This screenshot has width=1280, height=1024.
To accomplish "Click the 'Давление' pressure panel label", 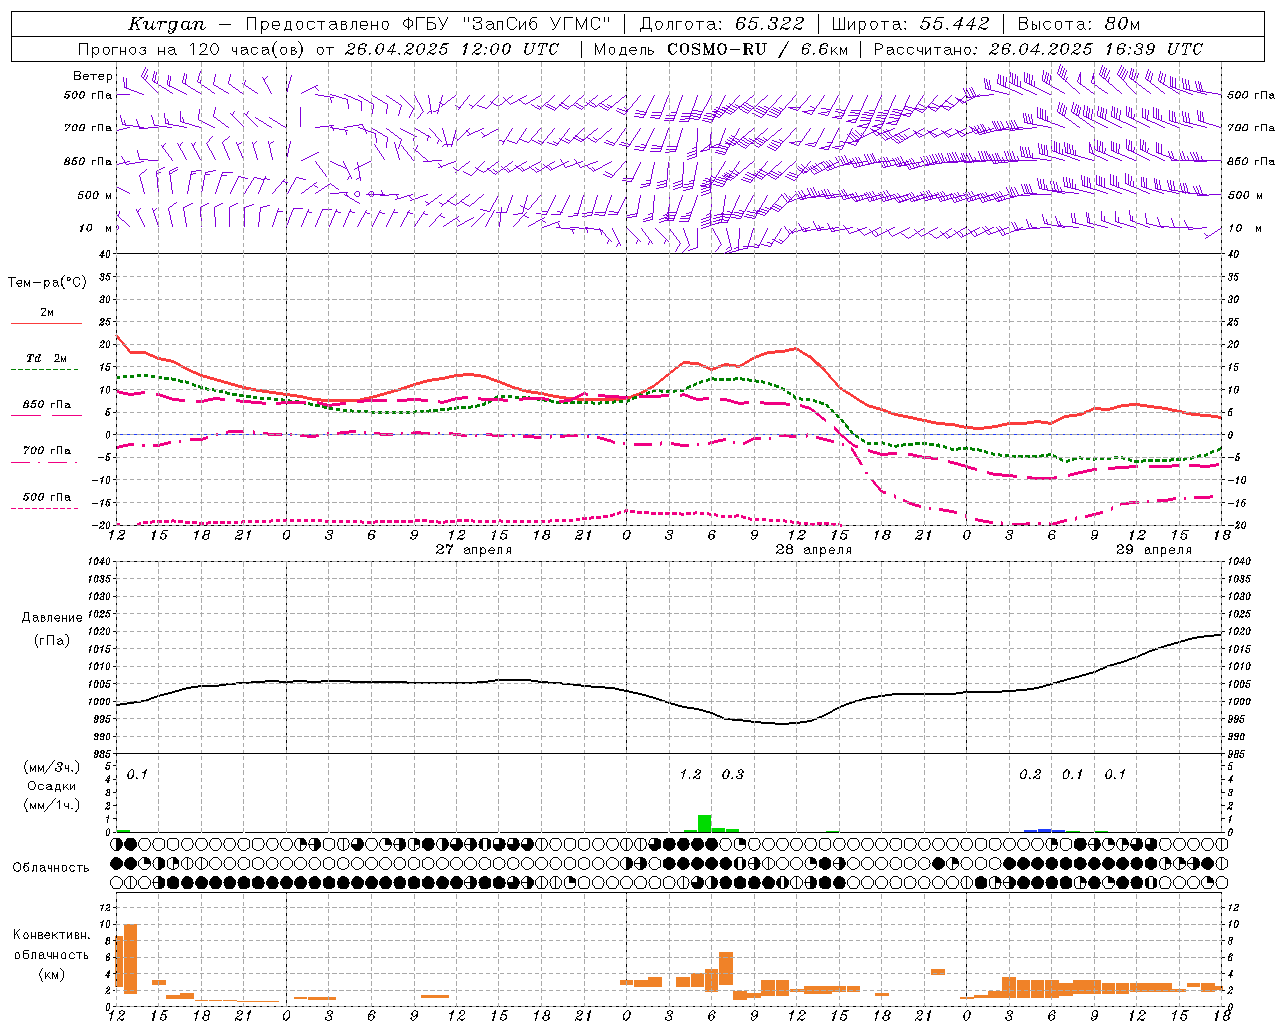I will tap(52, 618).
